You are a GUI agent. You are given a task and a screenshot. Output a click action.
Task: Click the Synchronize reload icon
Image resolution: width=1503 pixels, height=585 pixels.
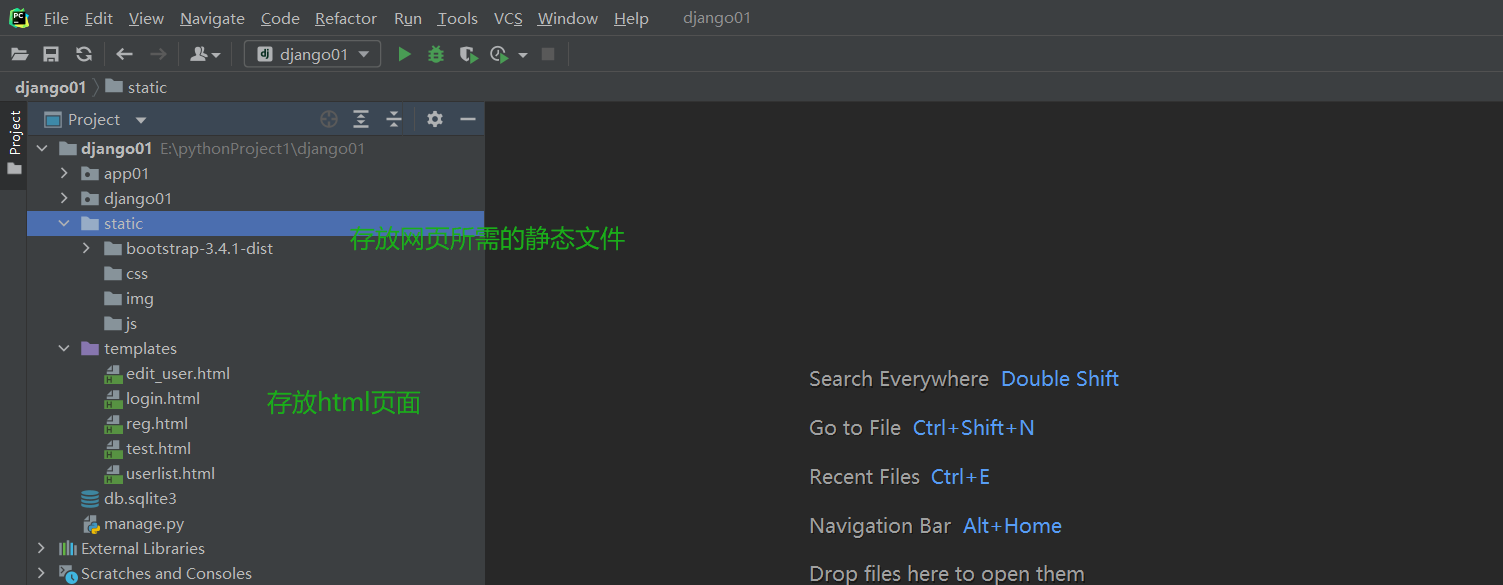coord(84,54)
